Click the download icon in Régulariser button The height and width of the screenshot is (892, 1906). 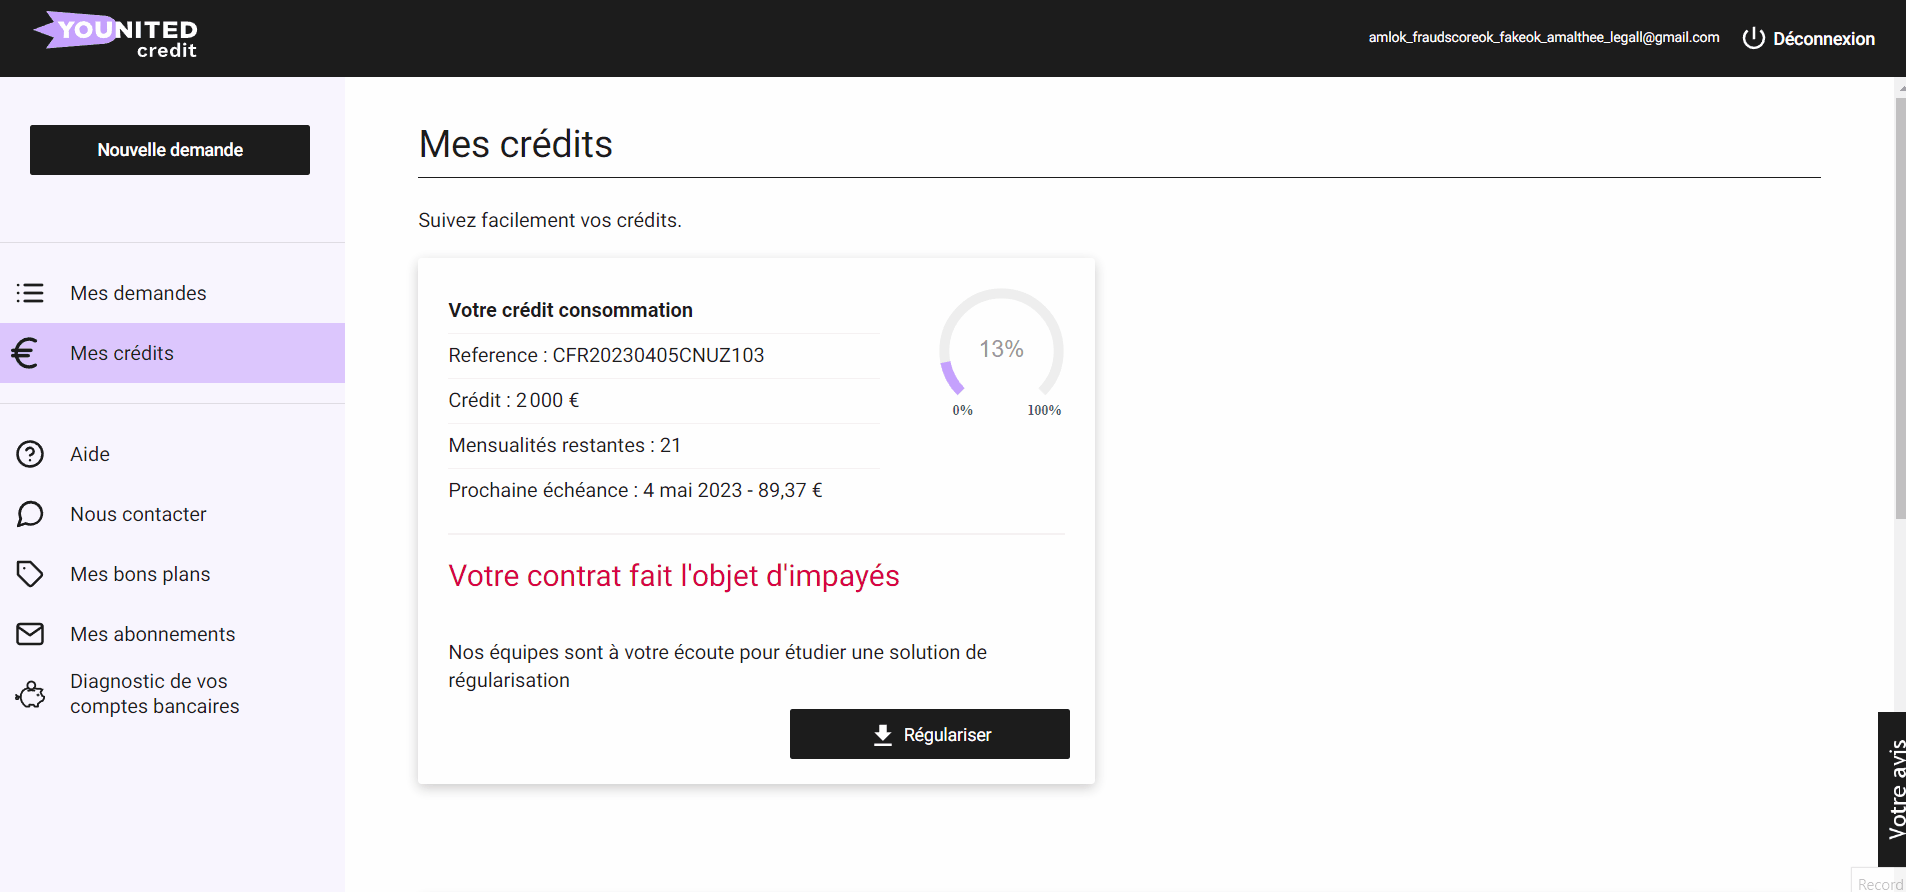coord(883,735)
